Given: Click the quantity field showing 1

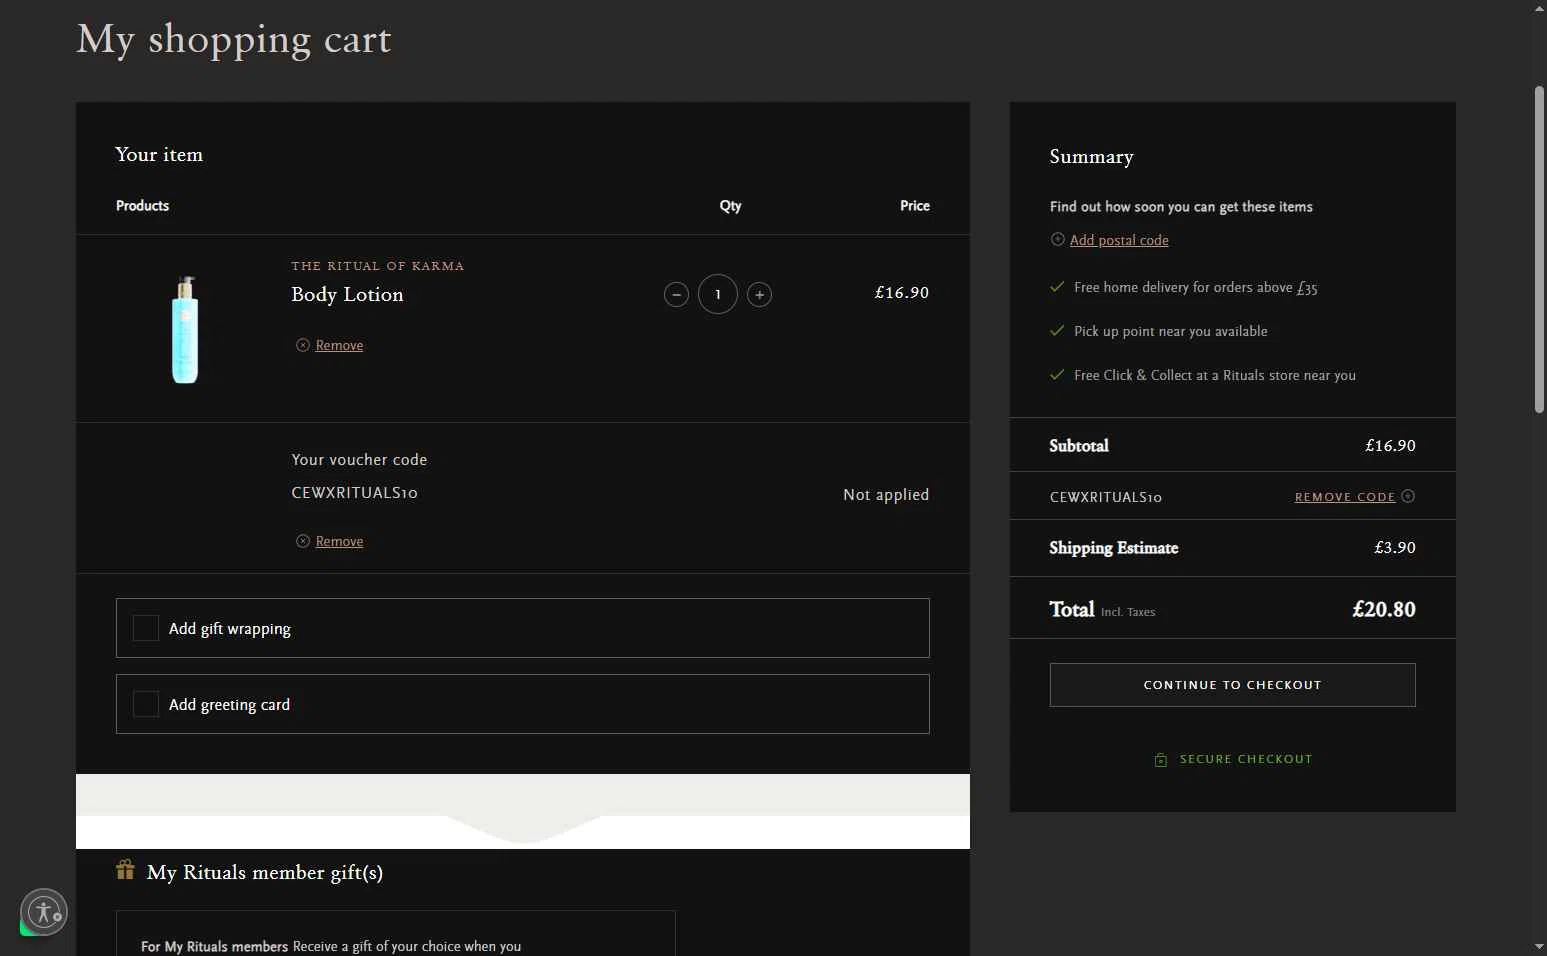Looking at the screenshot, I should pos(718,294).
